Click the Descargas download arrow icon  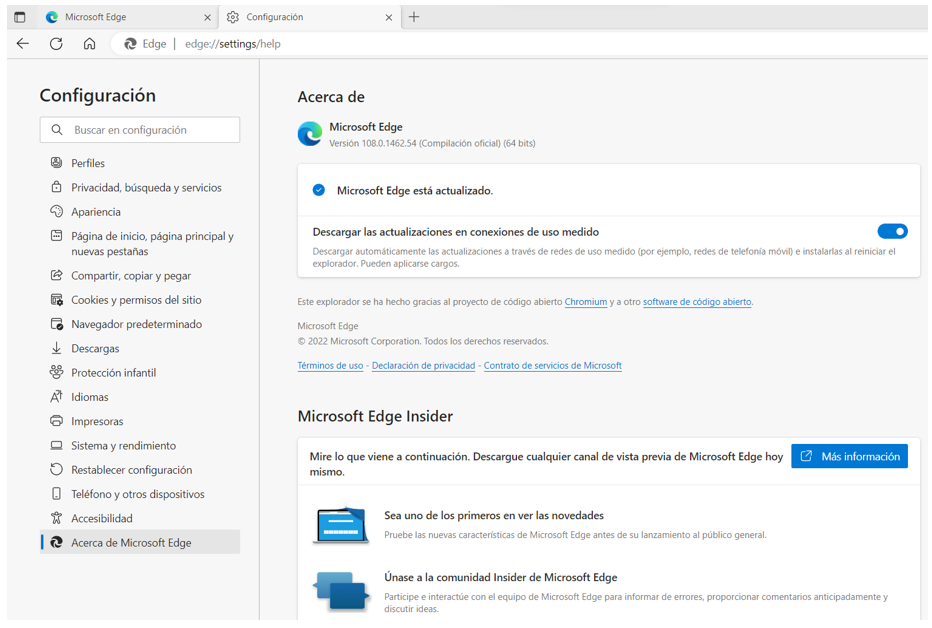point(56,348)
